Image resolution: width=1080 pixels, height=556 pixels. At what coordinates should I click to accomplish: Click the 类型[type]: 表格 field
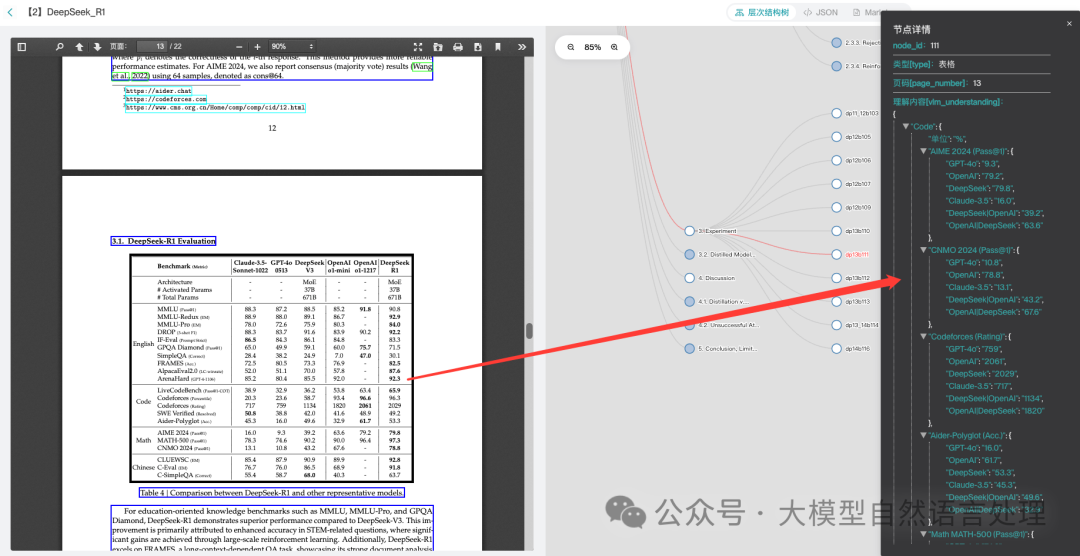[924, 64]
